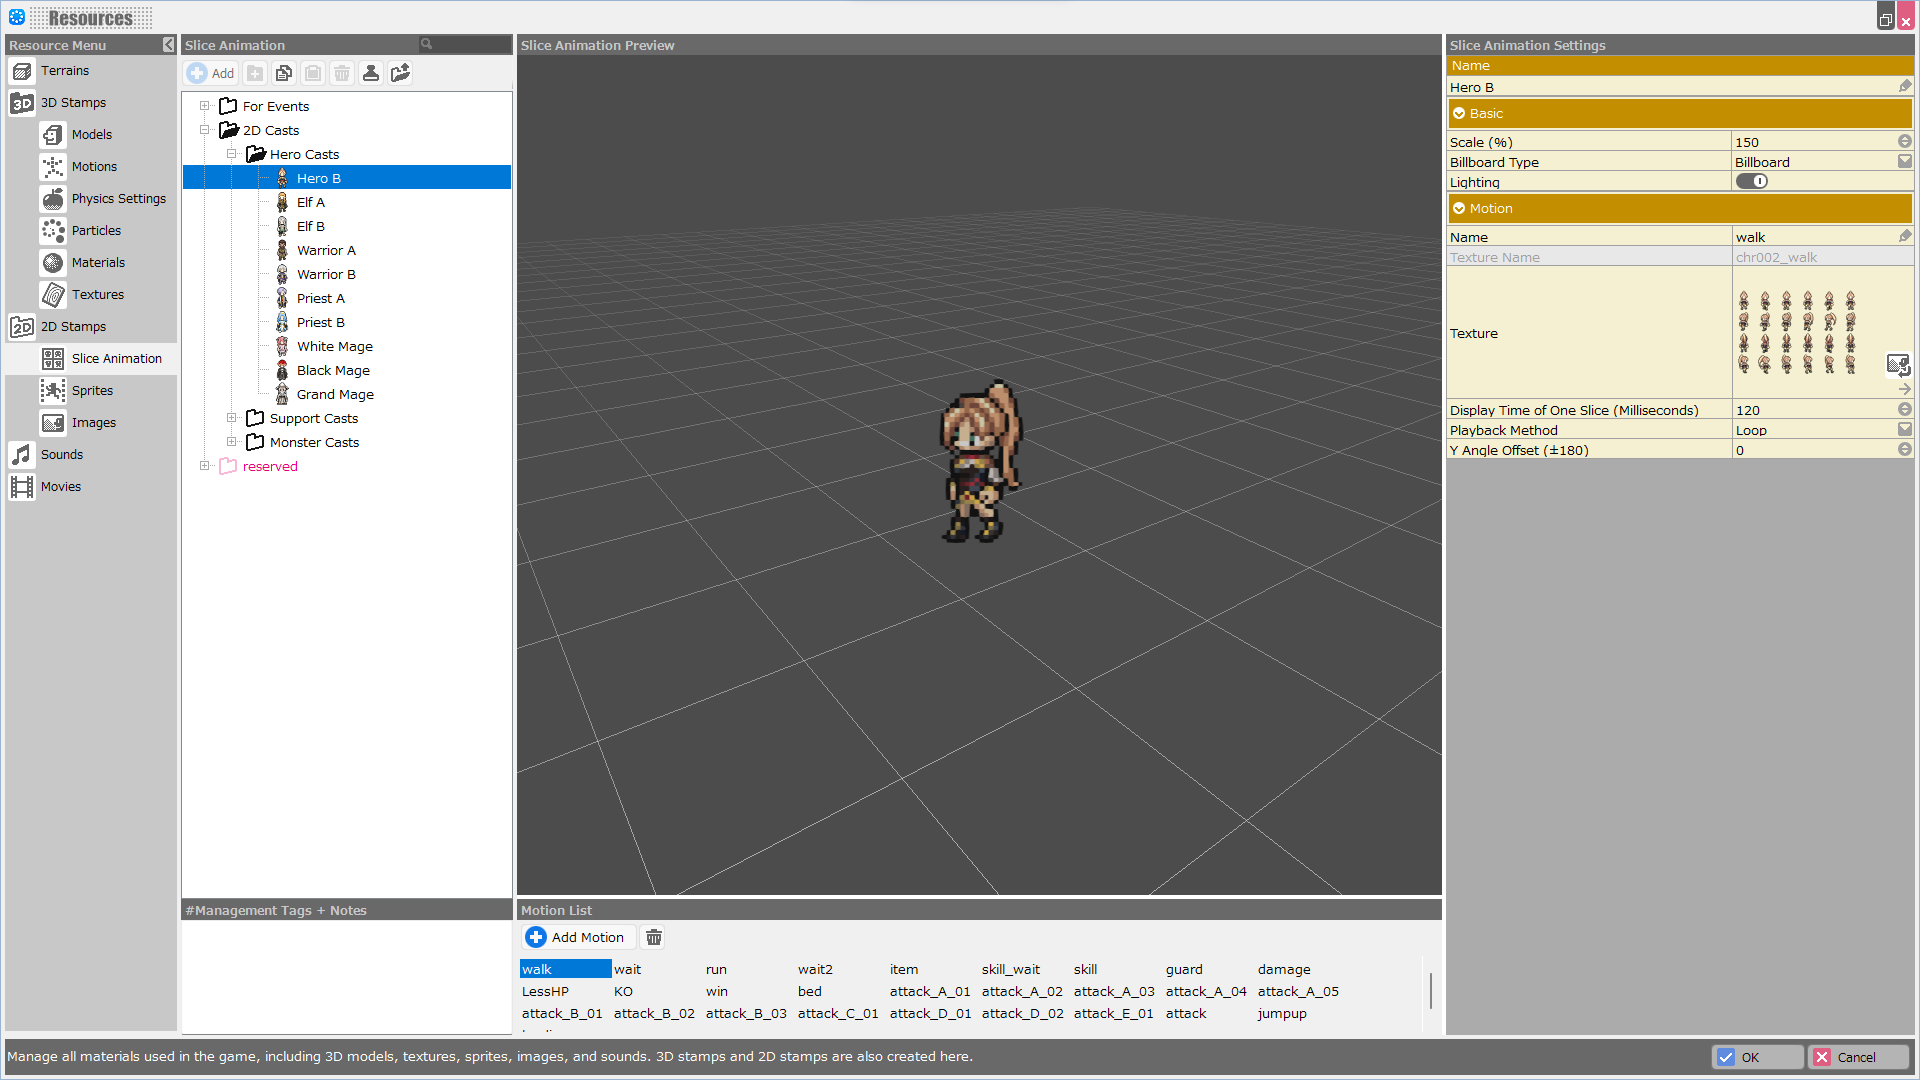Click the texture image picker icon

point(1897,364)
